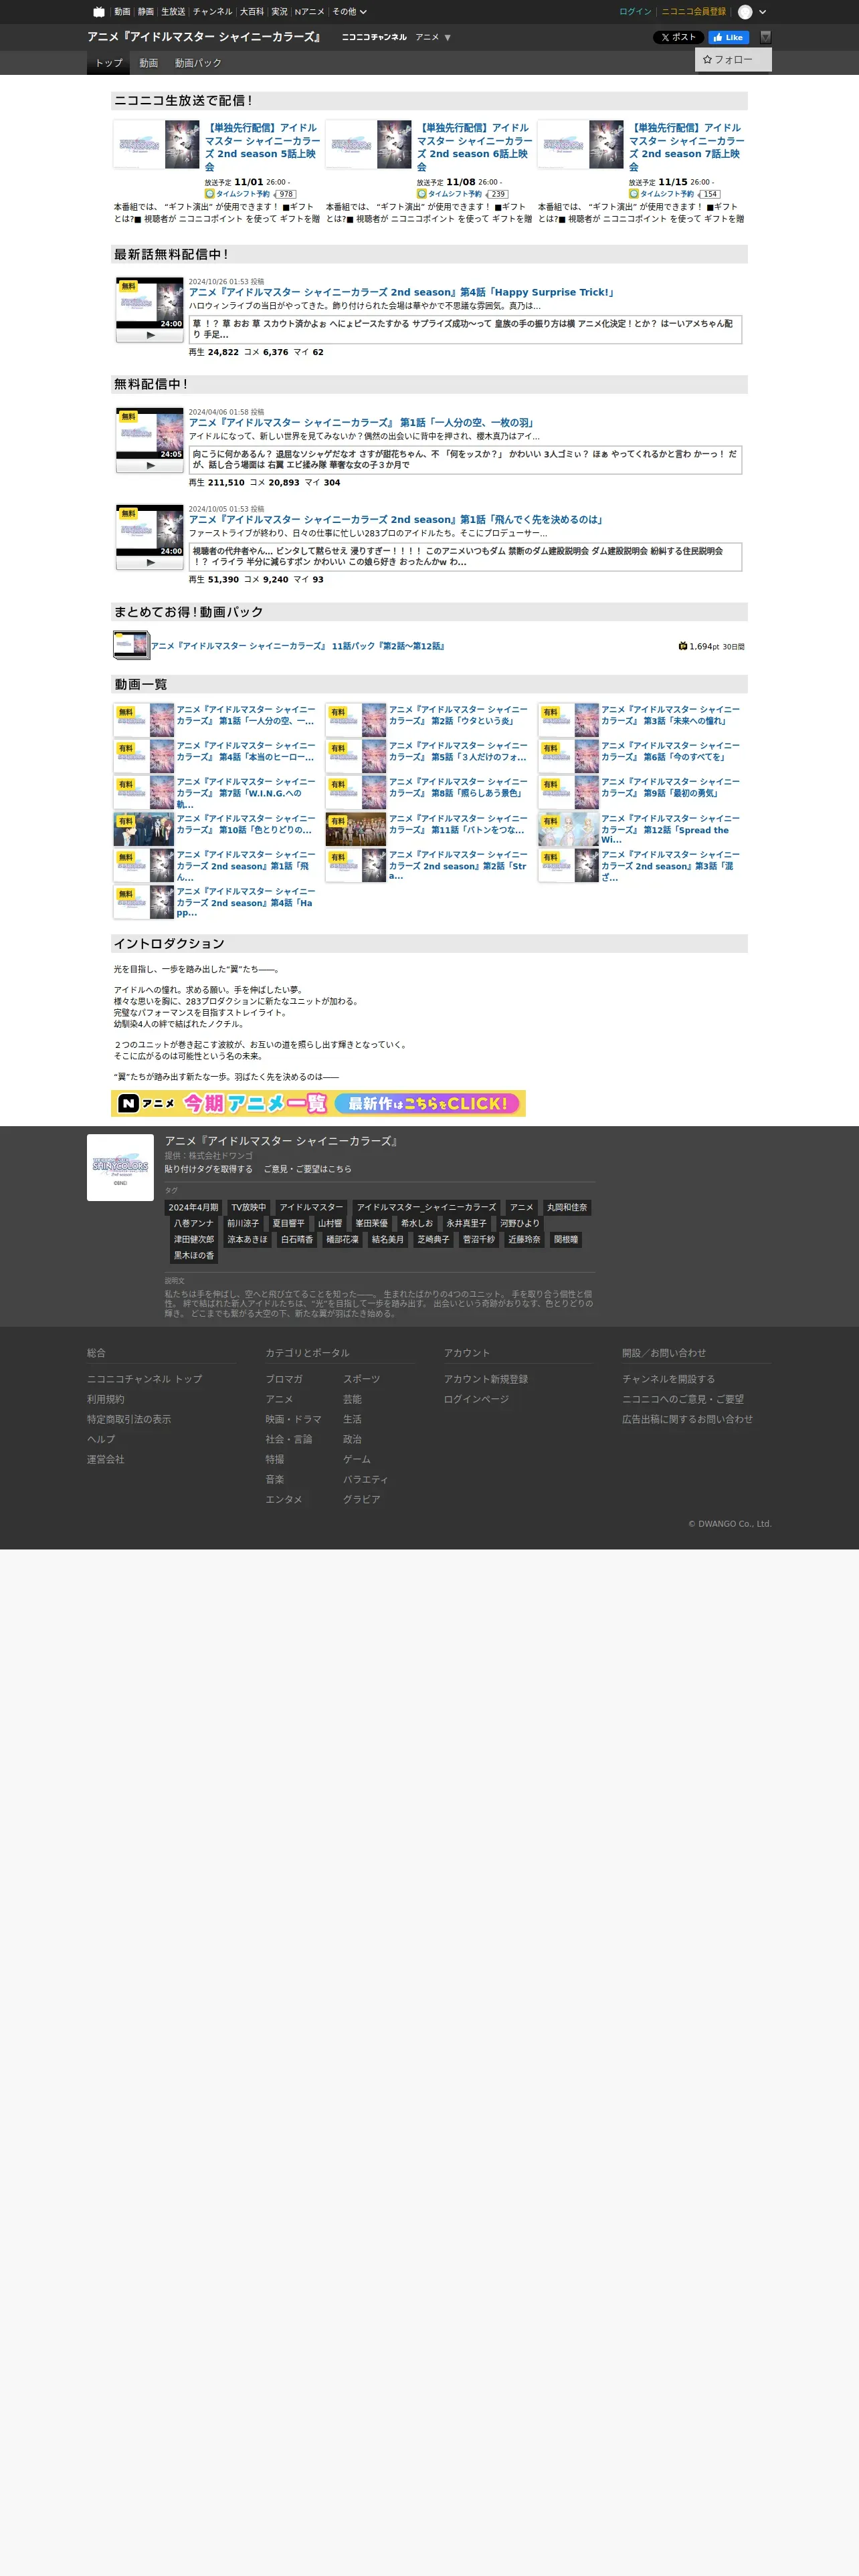Screen dimensions: 859x2576
Task: Click the 11話パック video pack icon
Action: click(131, 645)
